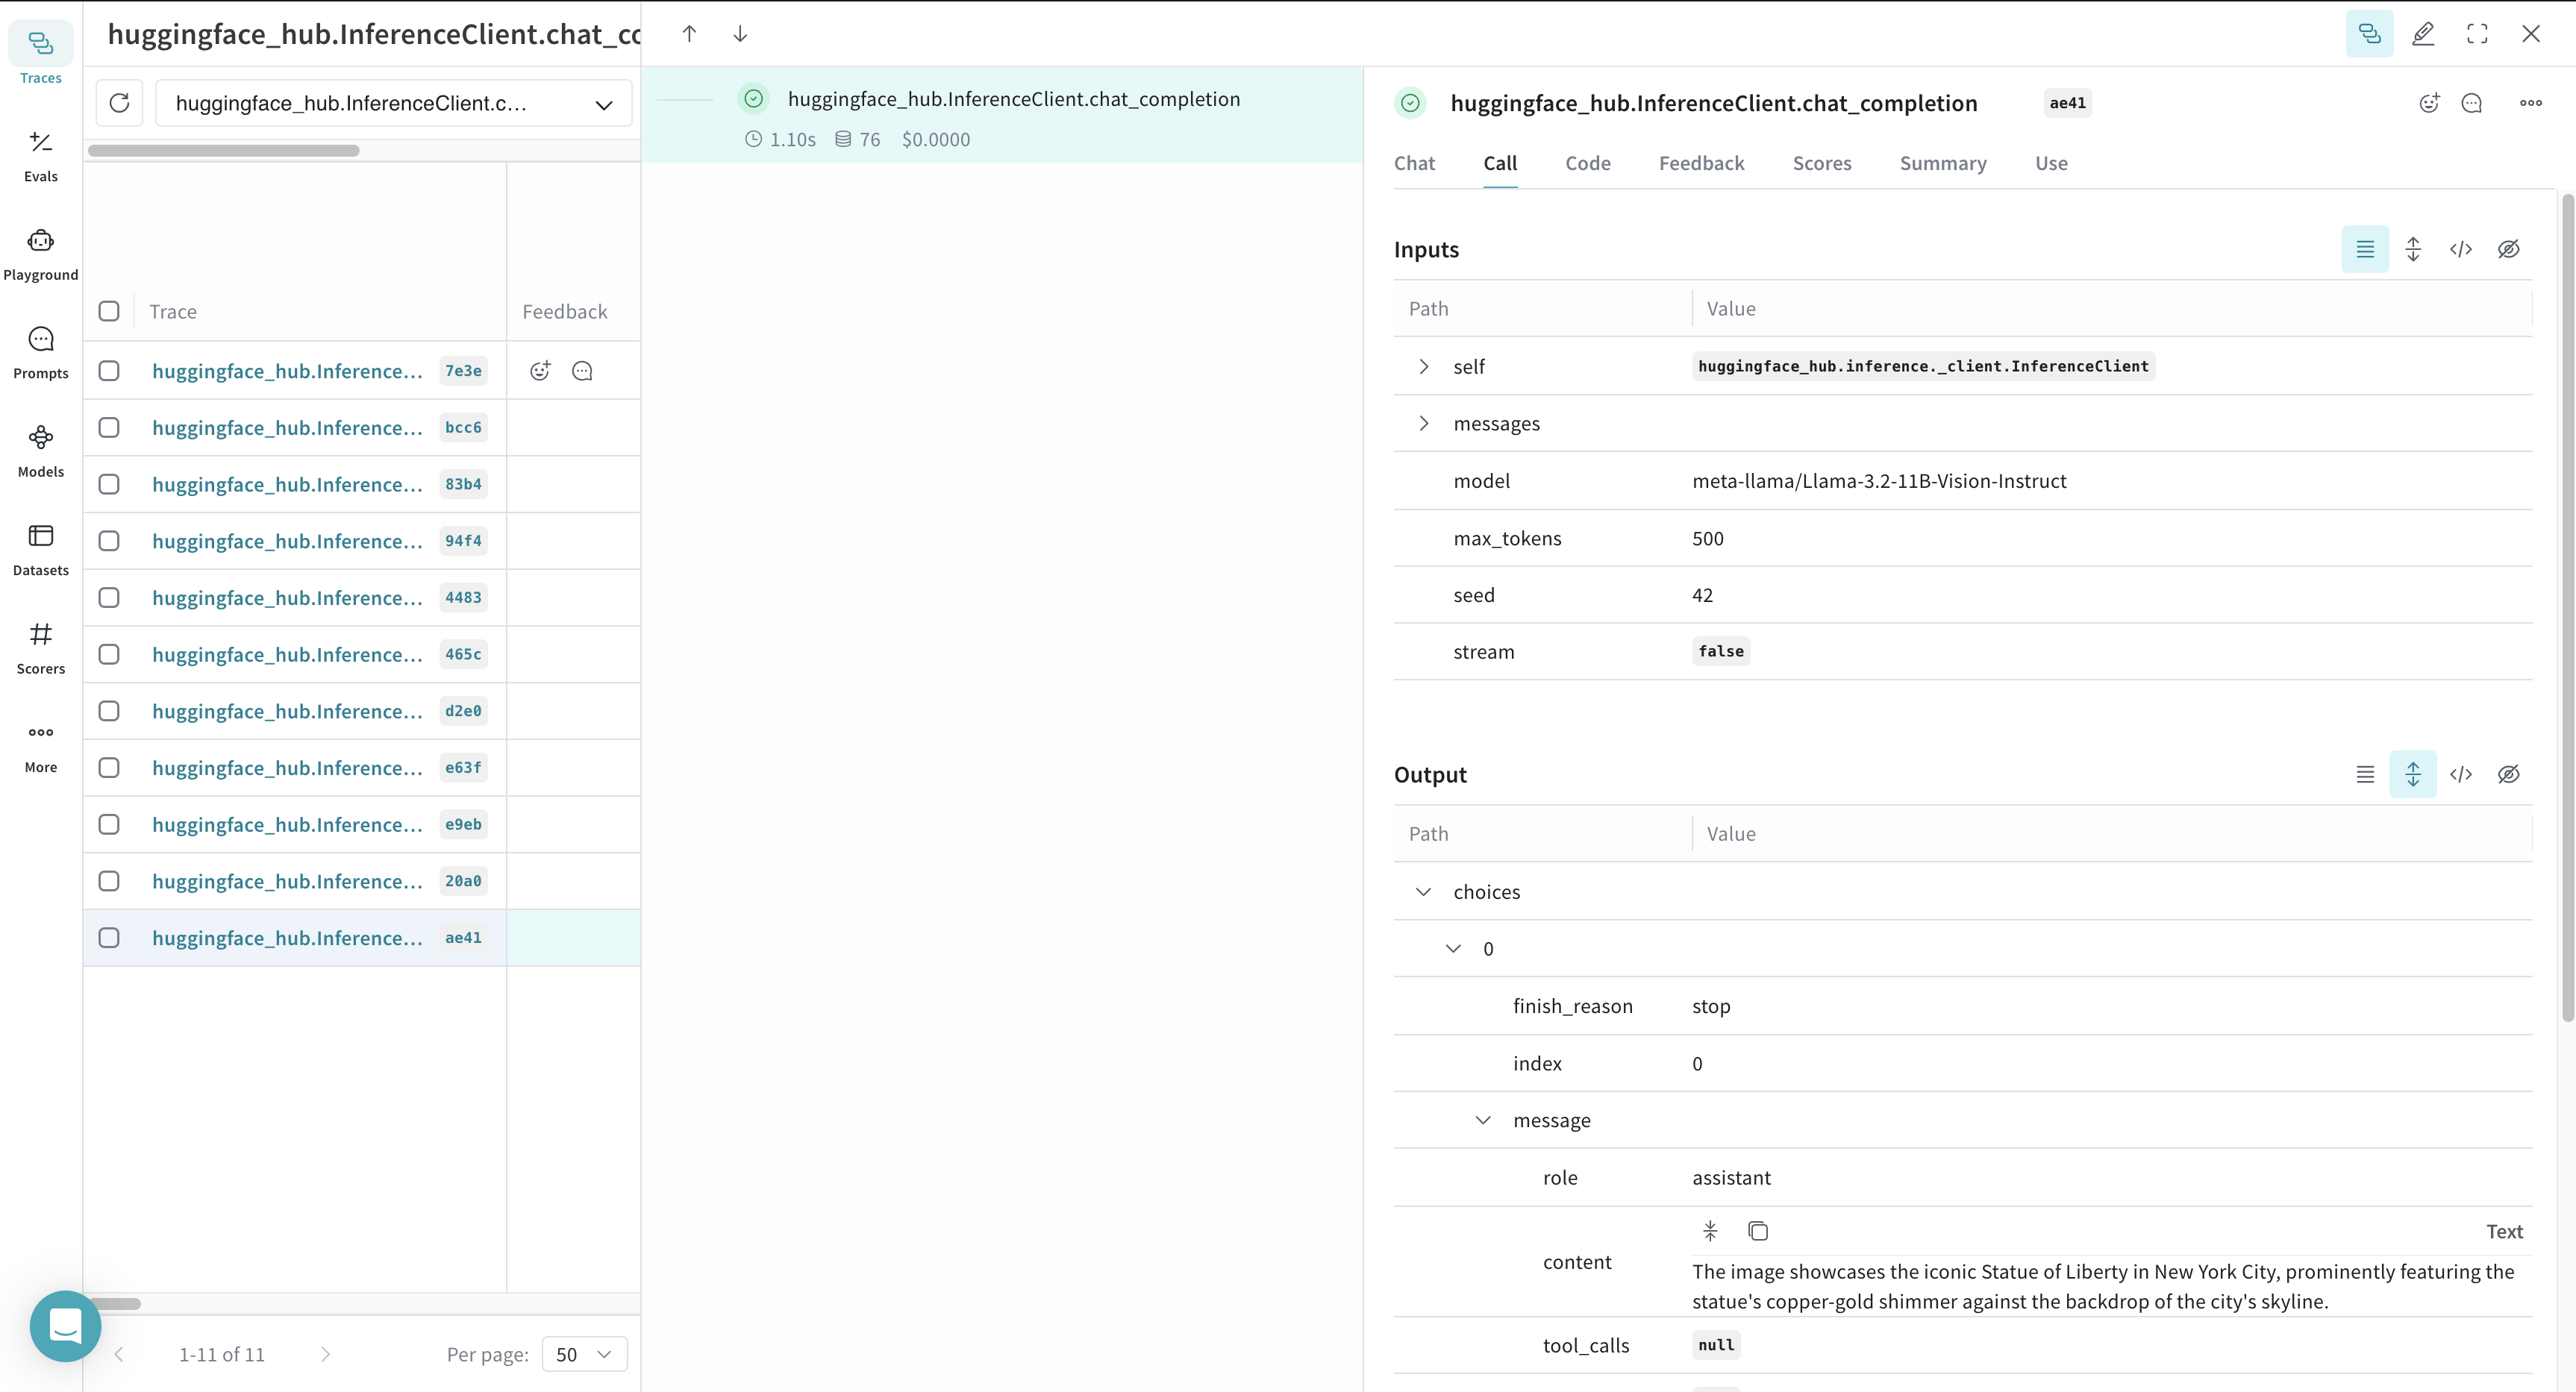2576x1392 pixels.
Task: Expand the self input row
Action: [1424, 367]
